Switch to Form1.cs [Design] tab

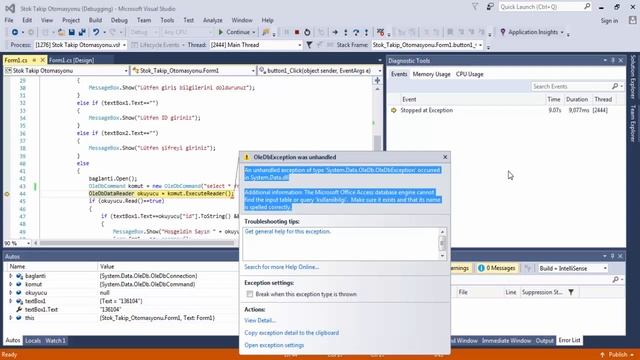(71, 60)
